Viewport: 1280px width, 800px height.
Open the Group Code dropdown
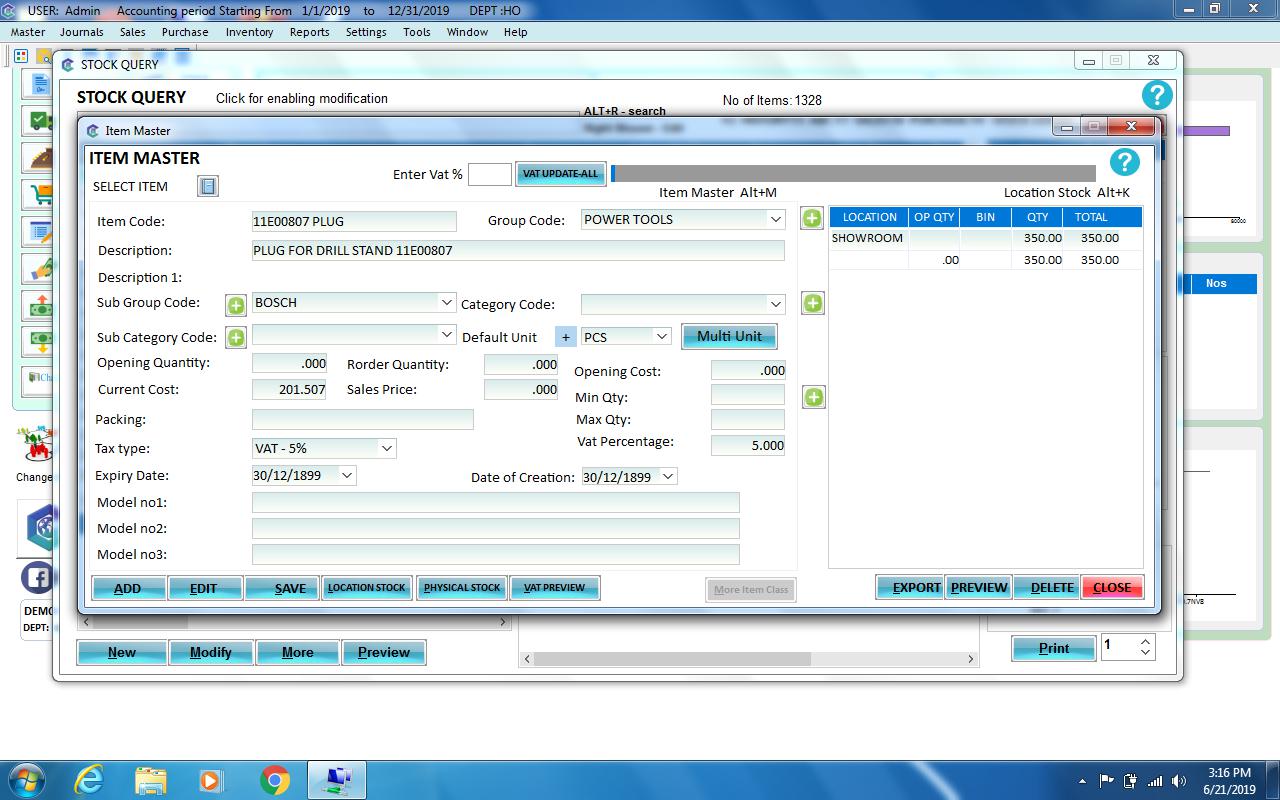tap(776, 219)
